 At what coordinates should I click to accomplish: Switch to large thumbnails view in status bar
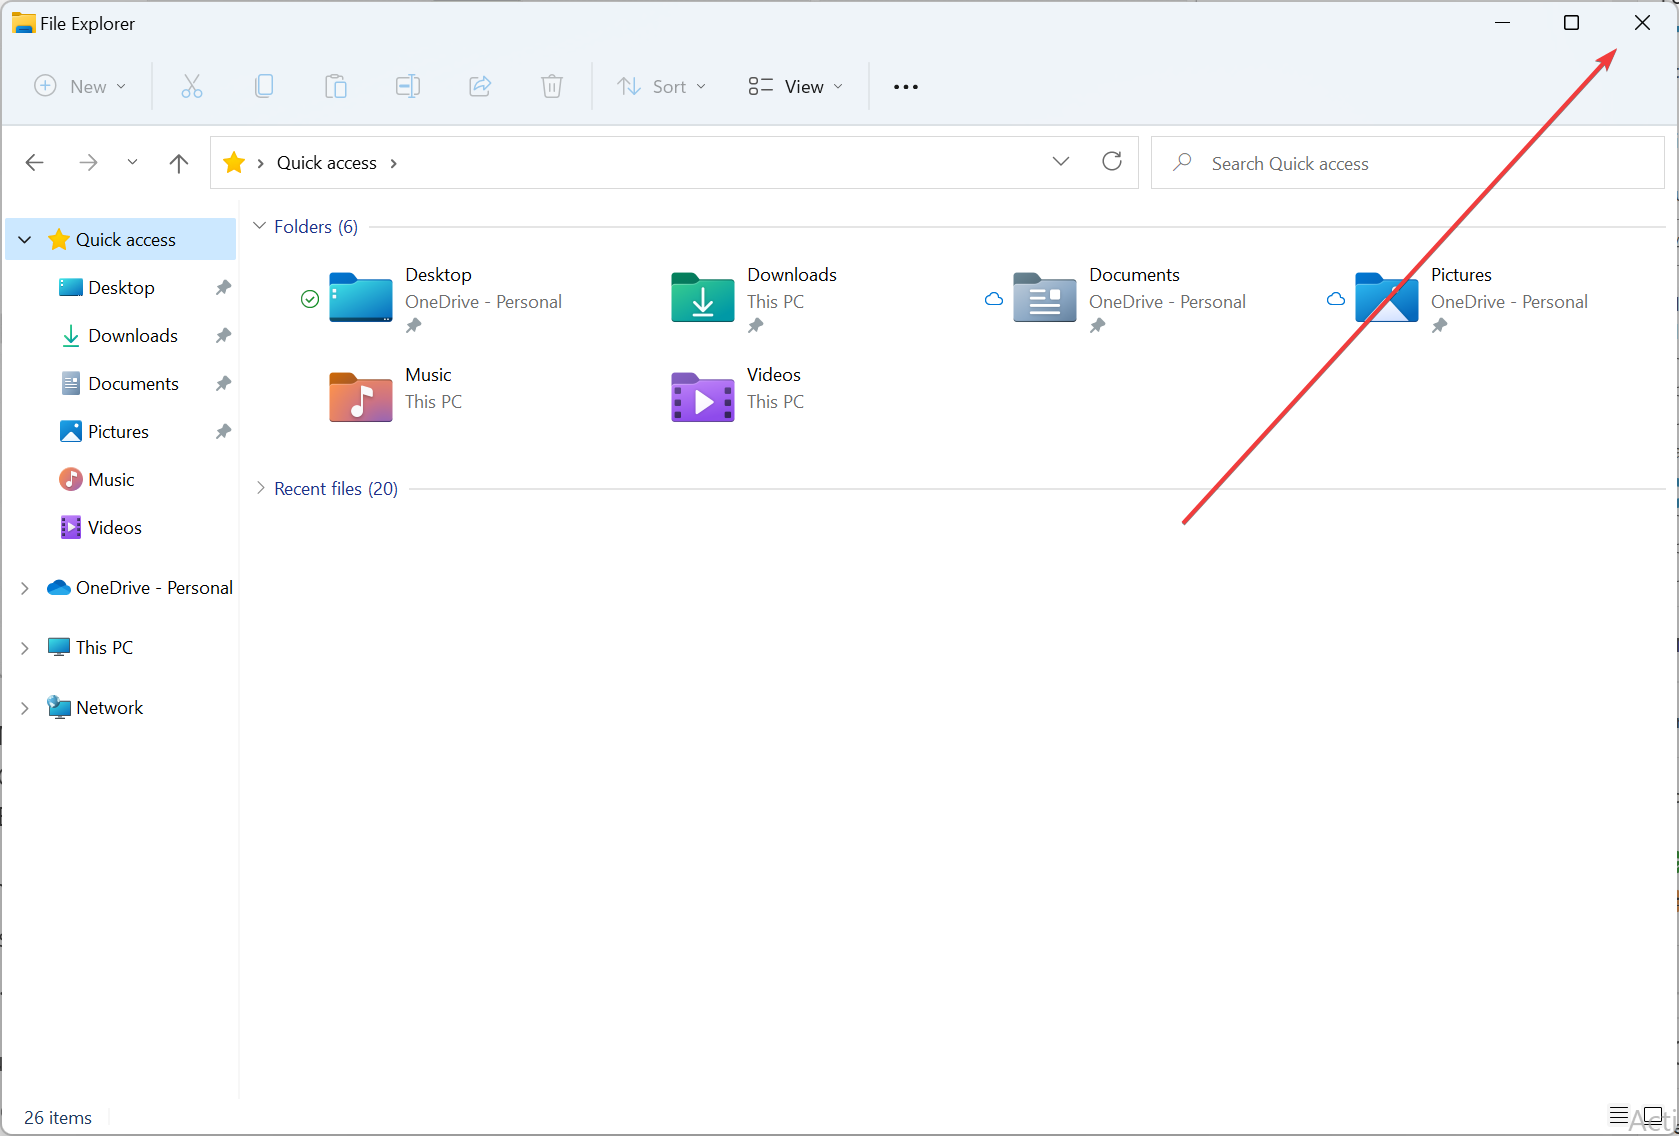pos(1651,1115)
